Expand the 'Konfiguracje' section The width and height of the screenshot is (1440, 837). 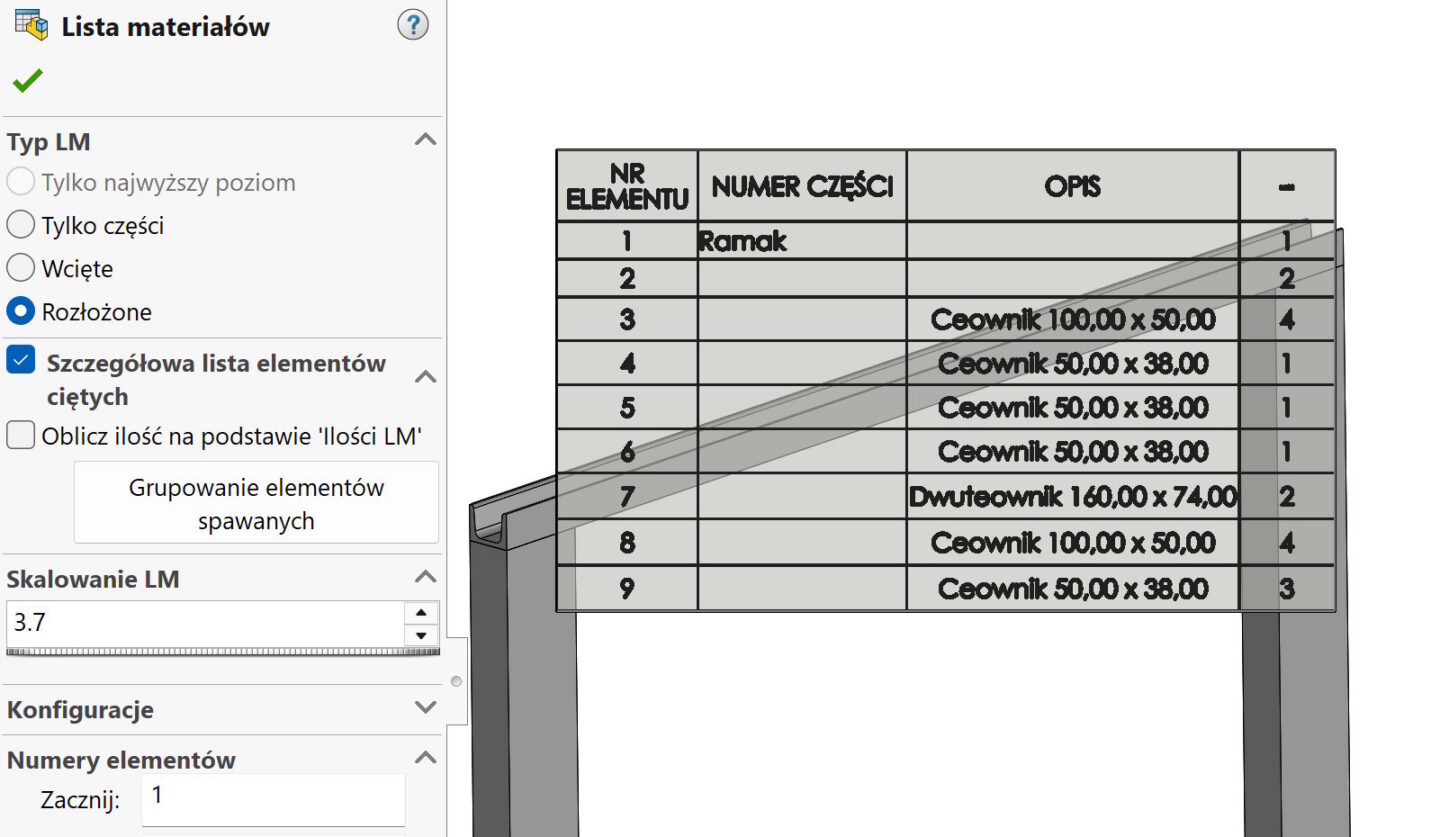coord(425,708)
